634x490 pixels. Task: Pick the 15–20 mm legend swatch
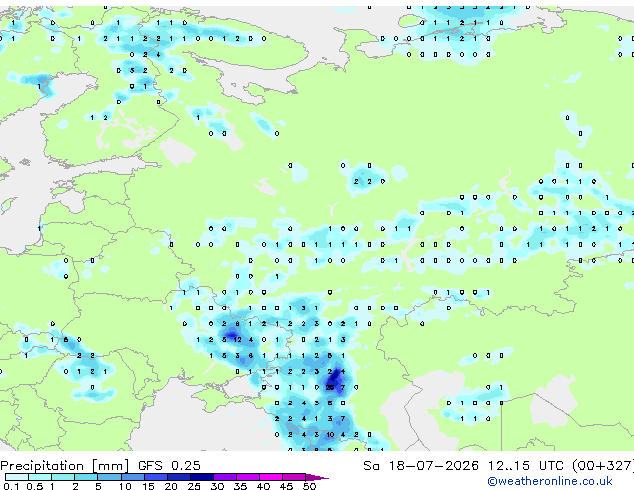155,477
